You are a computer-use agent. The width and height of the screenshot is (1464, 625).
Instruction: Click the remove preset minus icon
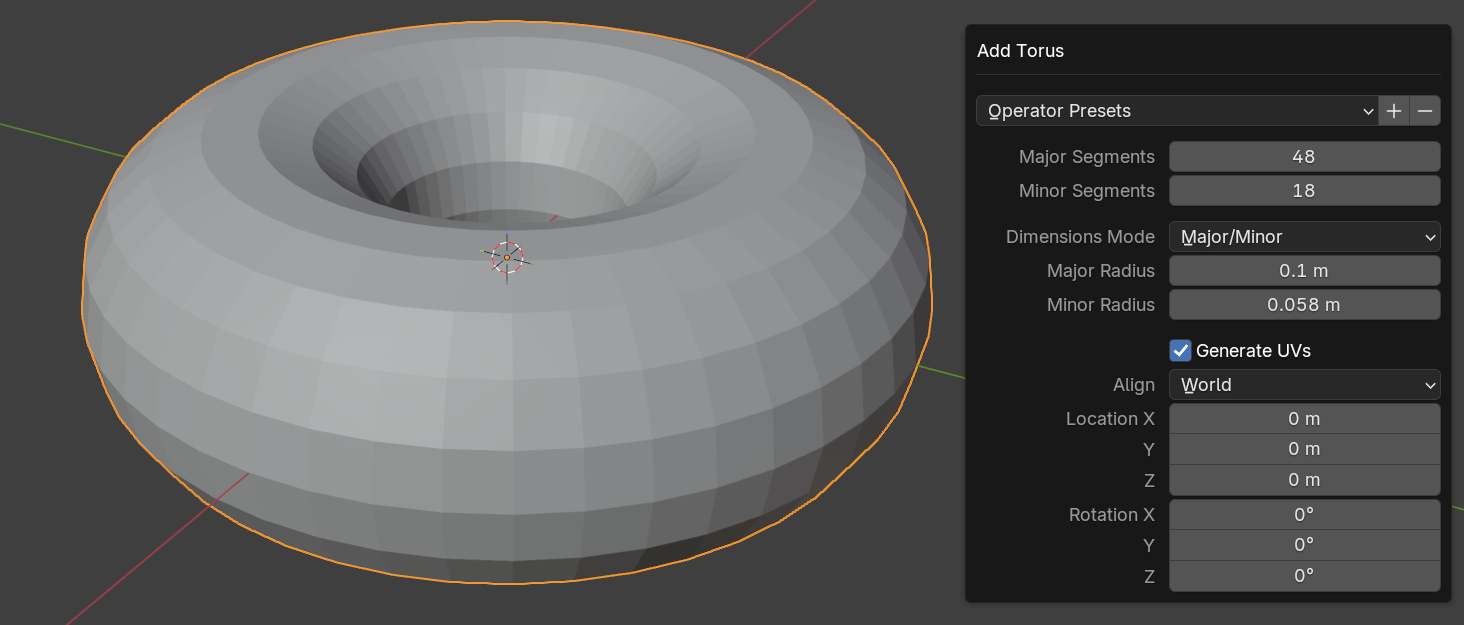[1425, 111]
